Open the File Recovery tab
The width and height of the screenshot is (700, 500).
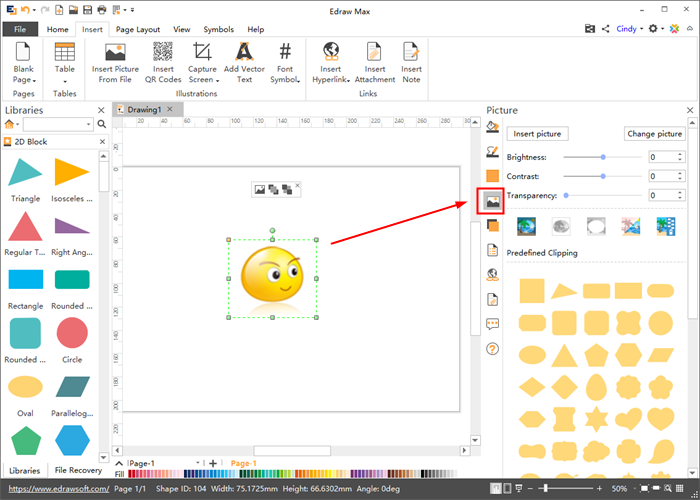79,470
